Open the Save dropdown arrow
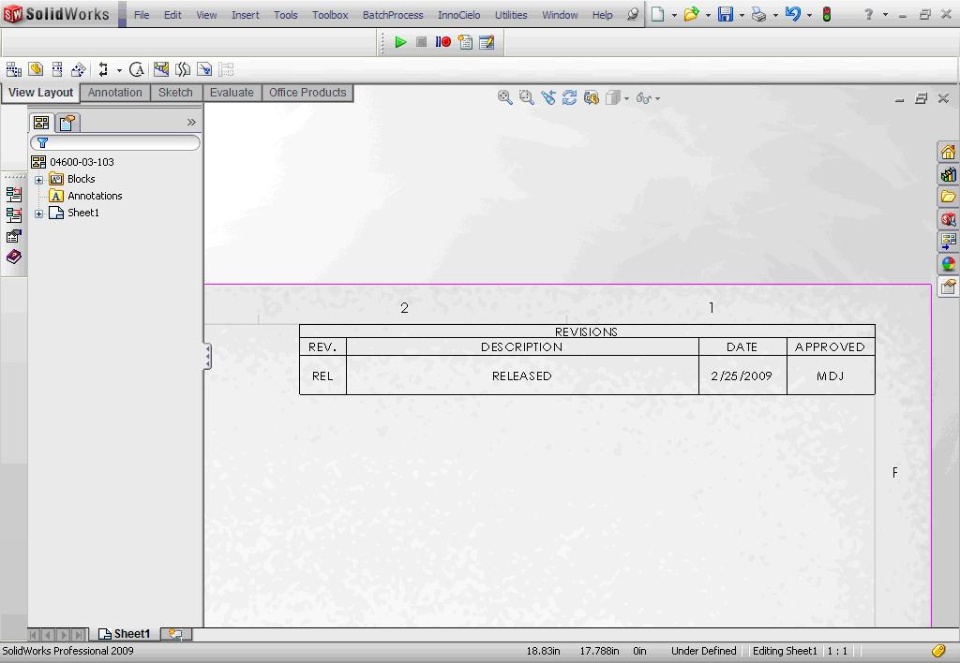Viewport: 960px width, 663px height. coord(741,15)
